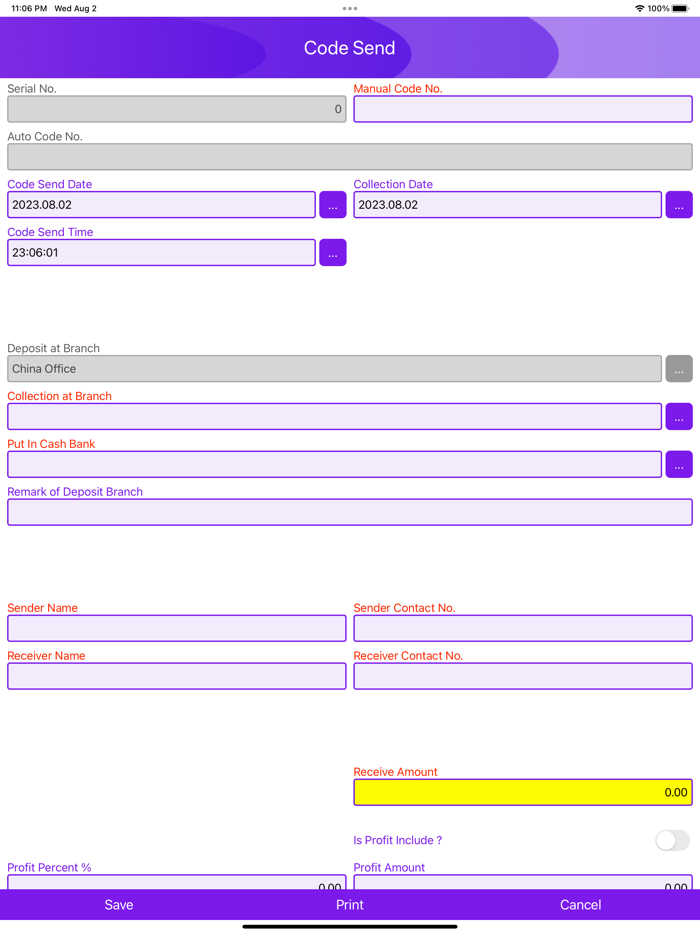Open the Collection Date picker ellipsis
Image resolution: width=700 pixels, height=934 pixels.
(679, 204)
